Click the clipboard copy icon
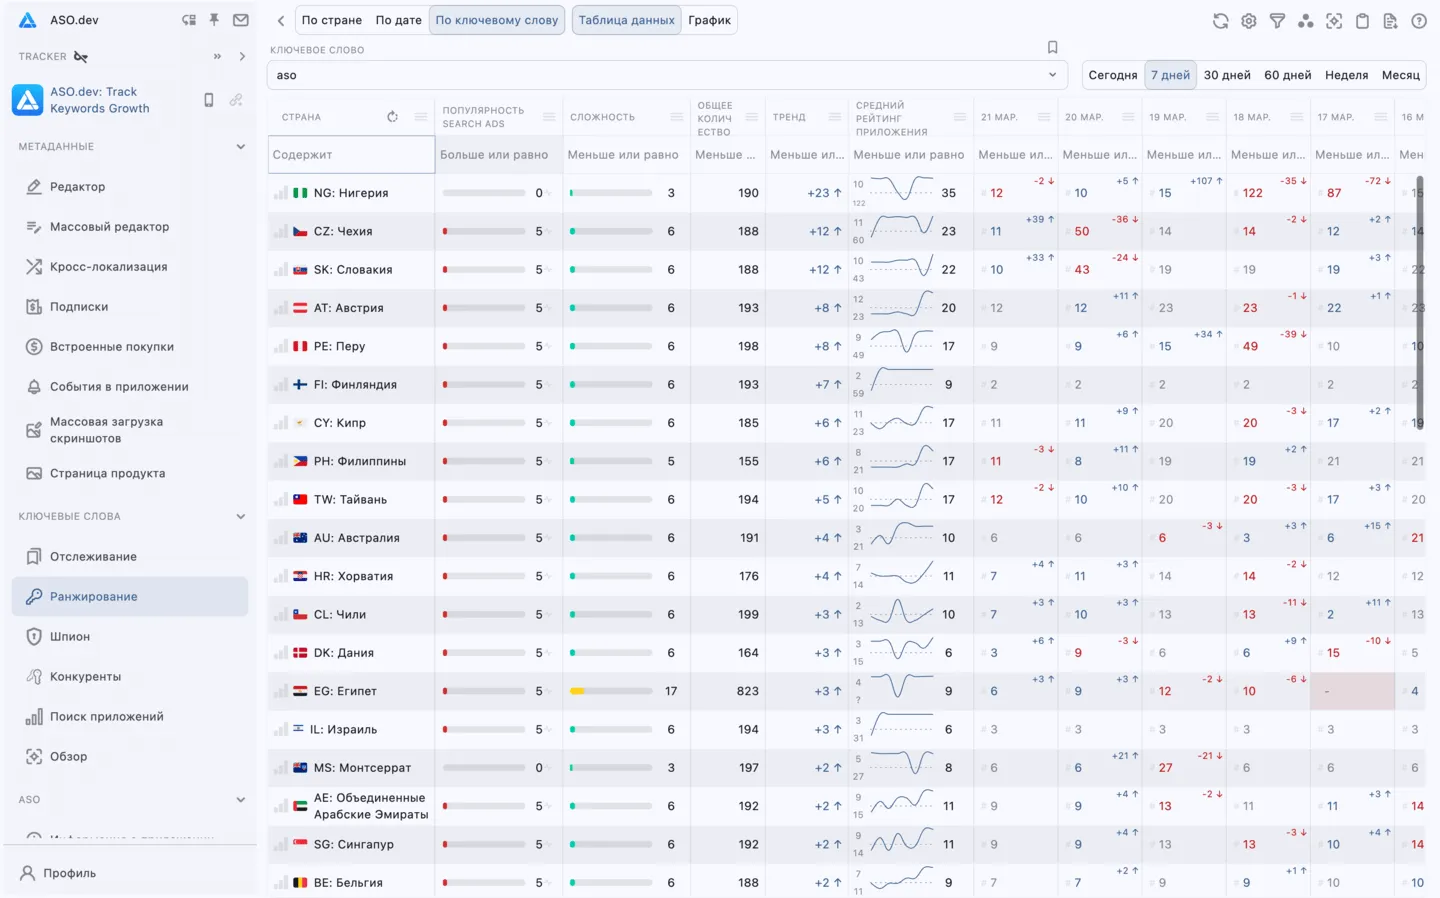This screenshot has width=1440, height=898. pyautogui.click(x=1362, y=21)
